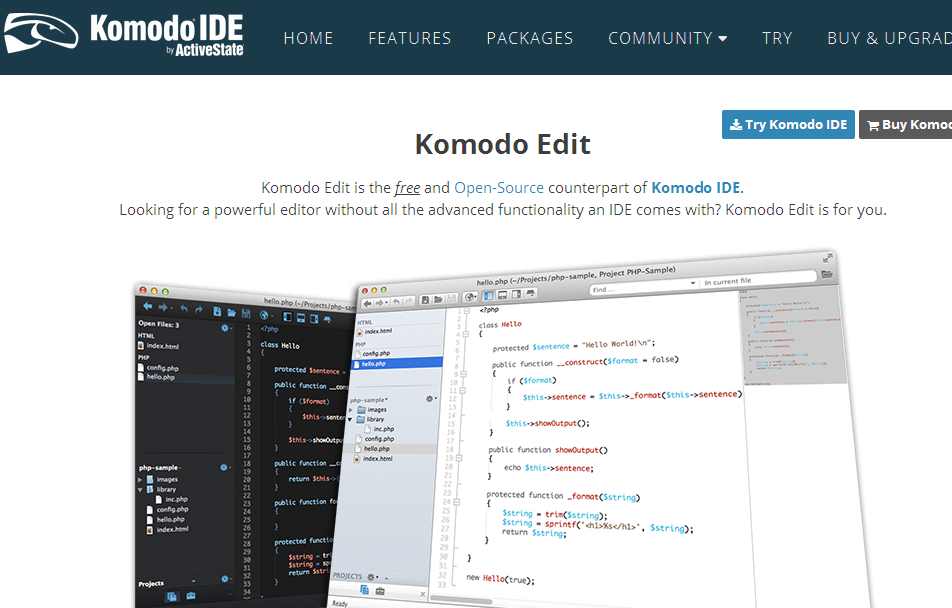This screenshot has height=608, width=952.
Task: Select the highlighted hello.php in light window
Action: (x=398, y=363)
